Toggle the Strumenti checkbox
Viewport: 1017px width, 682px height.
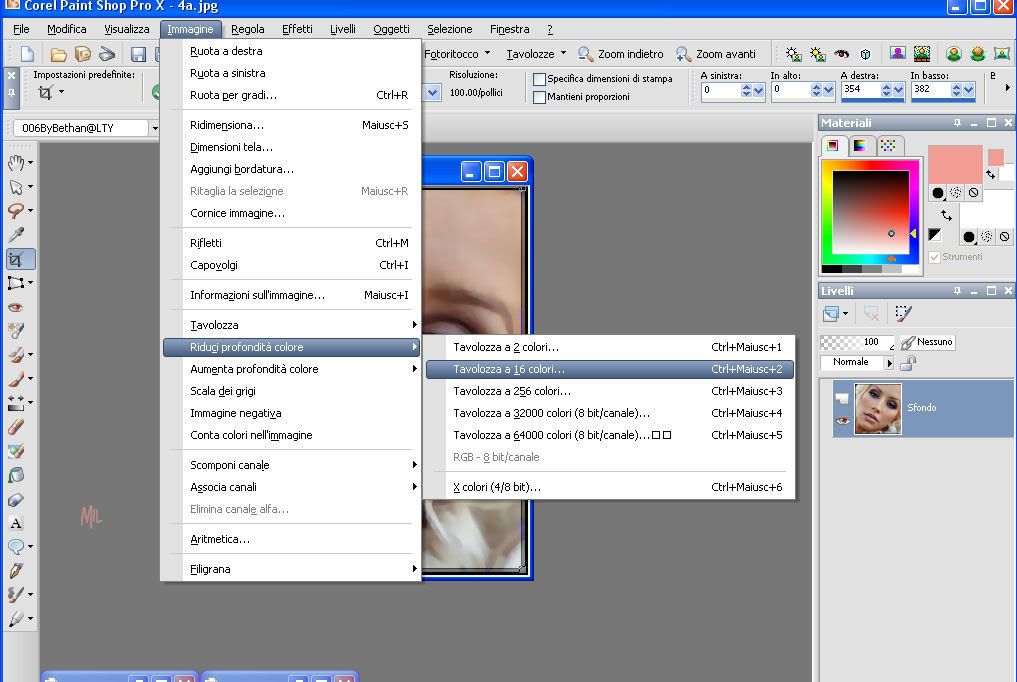pos(935,257)
